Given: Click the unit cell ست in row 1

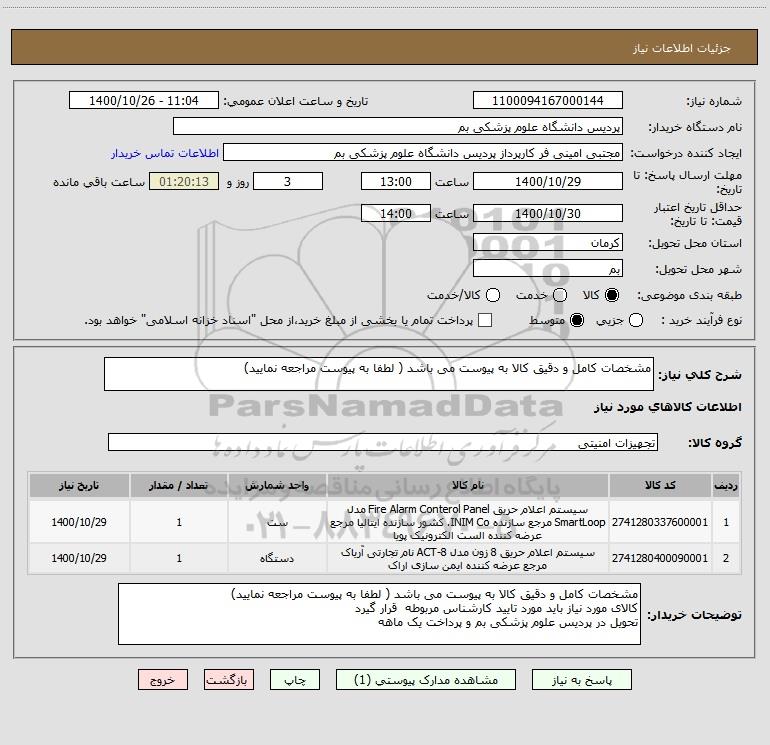Looking at the screenshot, I should [x=277, y=522].
